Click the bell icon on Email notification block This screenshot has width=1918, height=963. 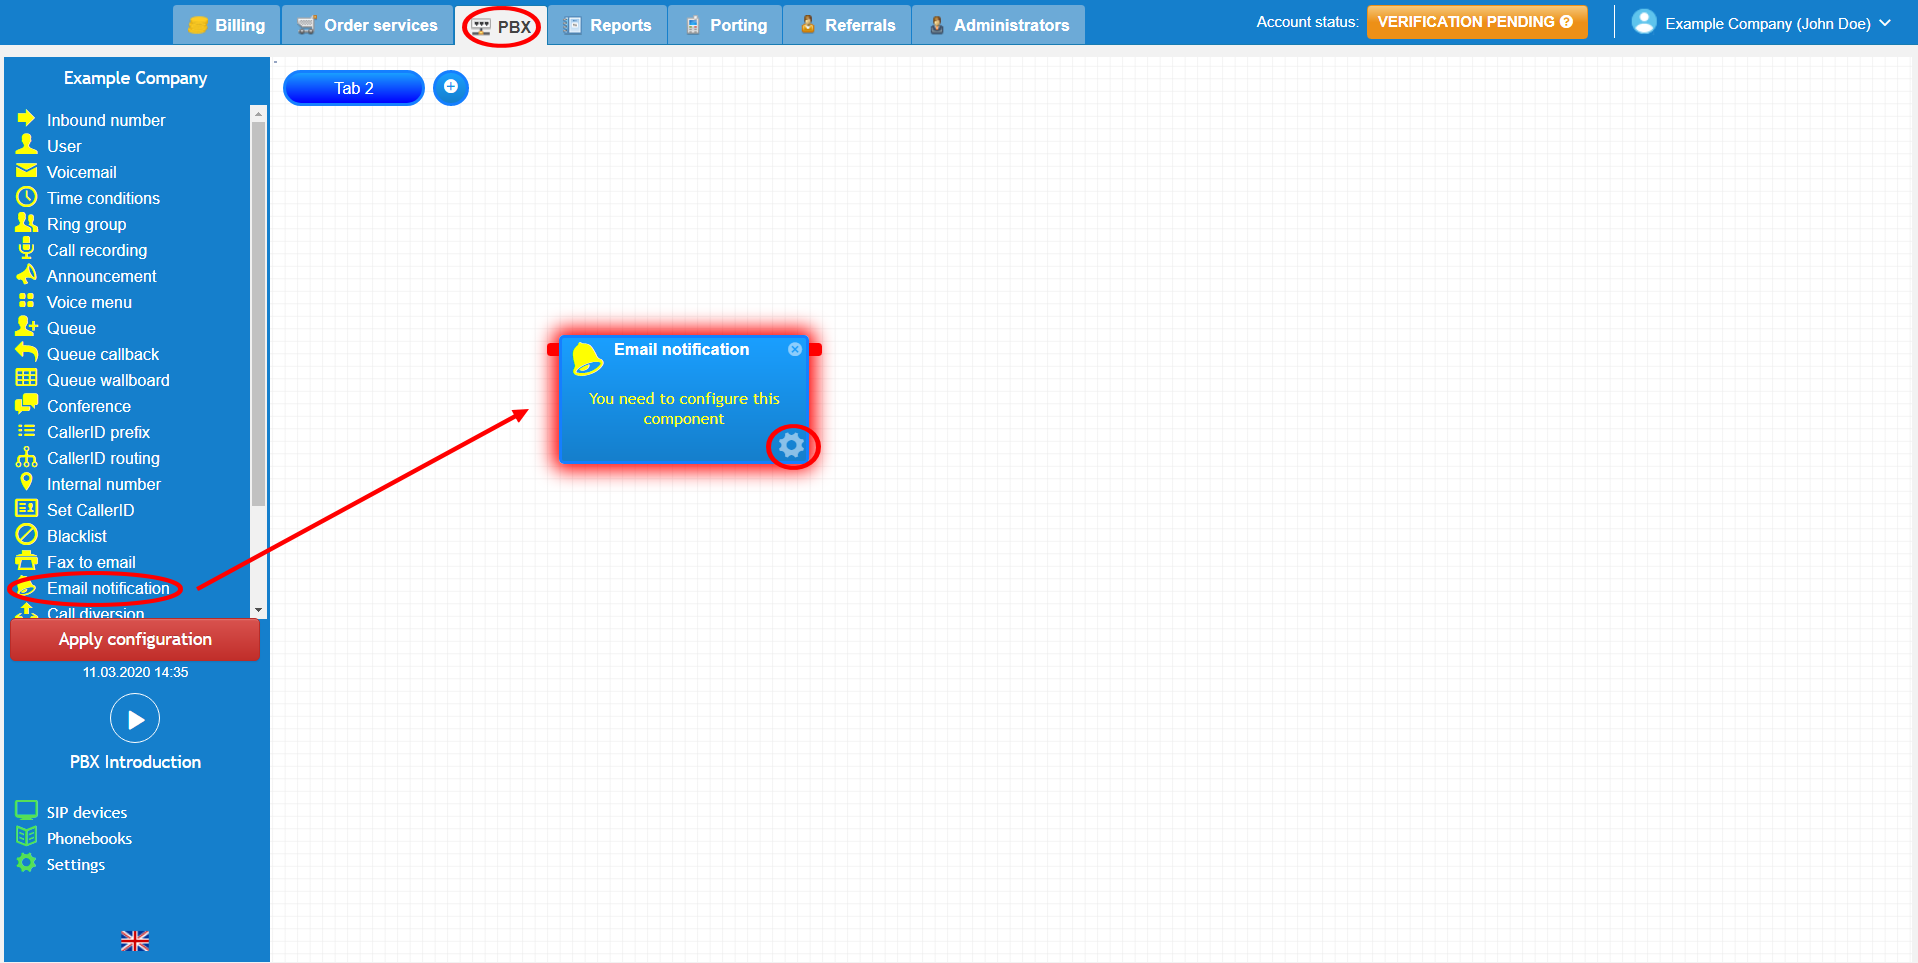(587, 358)
